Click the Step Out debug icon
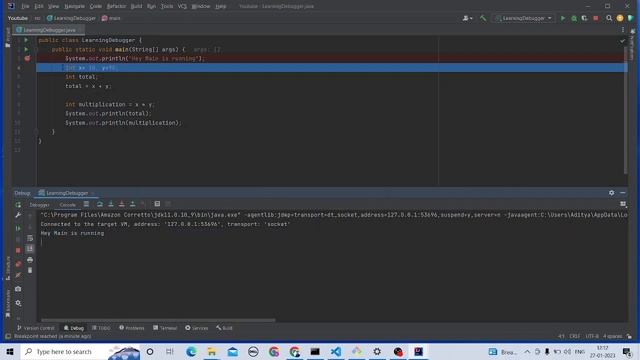 point(132,204)
